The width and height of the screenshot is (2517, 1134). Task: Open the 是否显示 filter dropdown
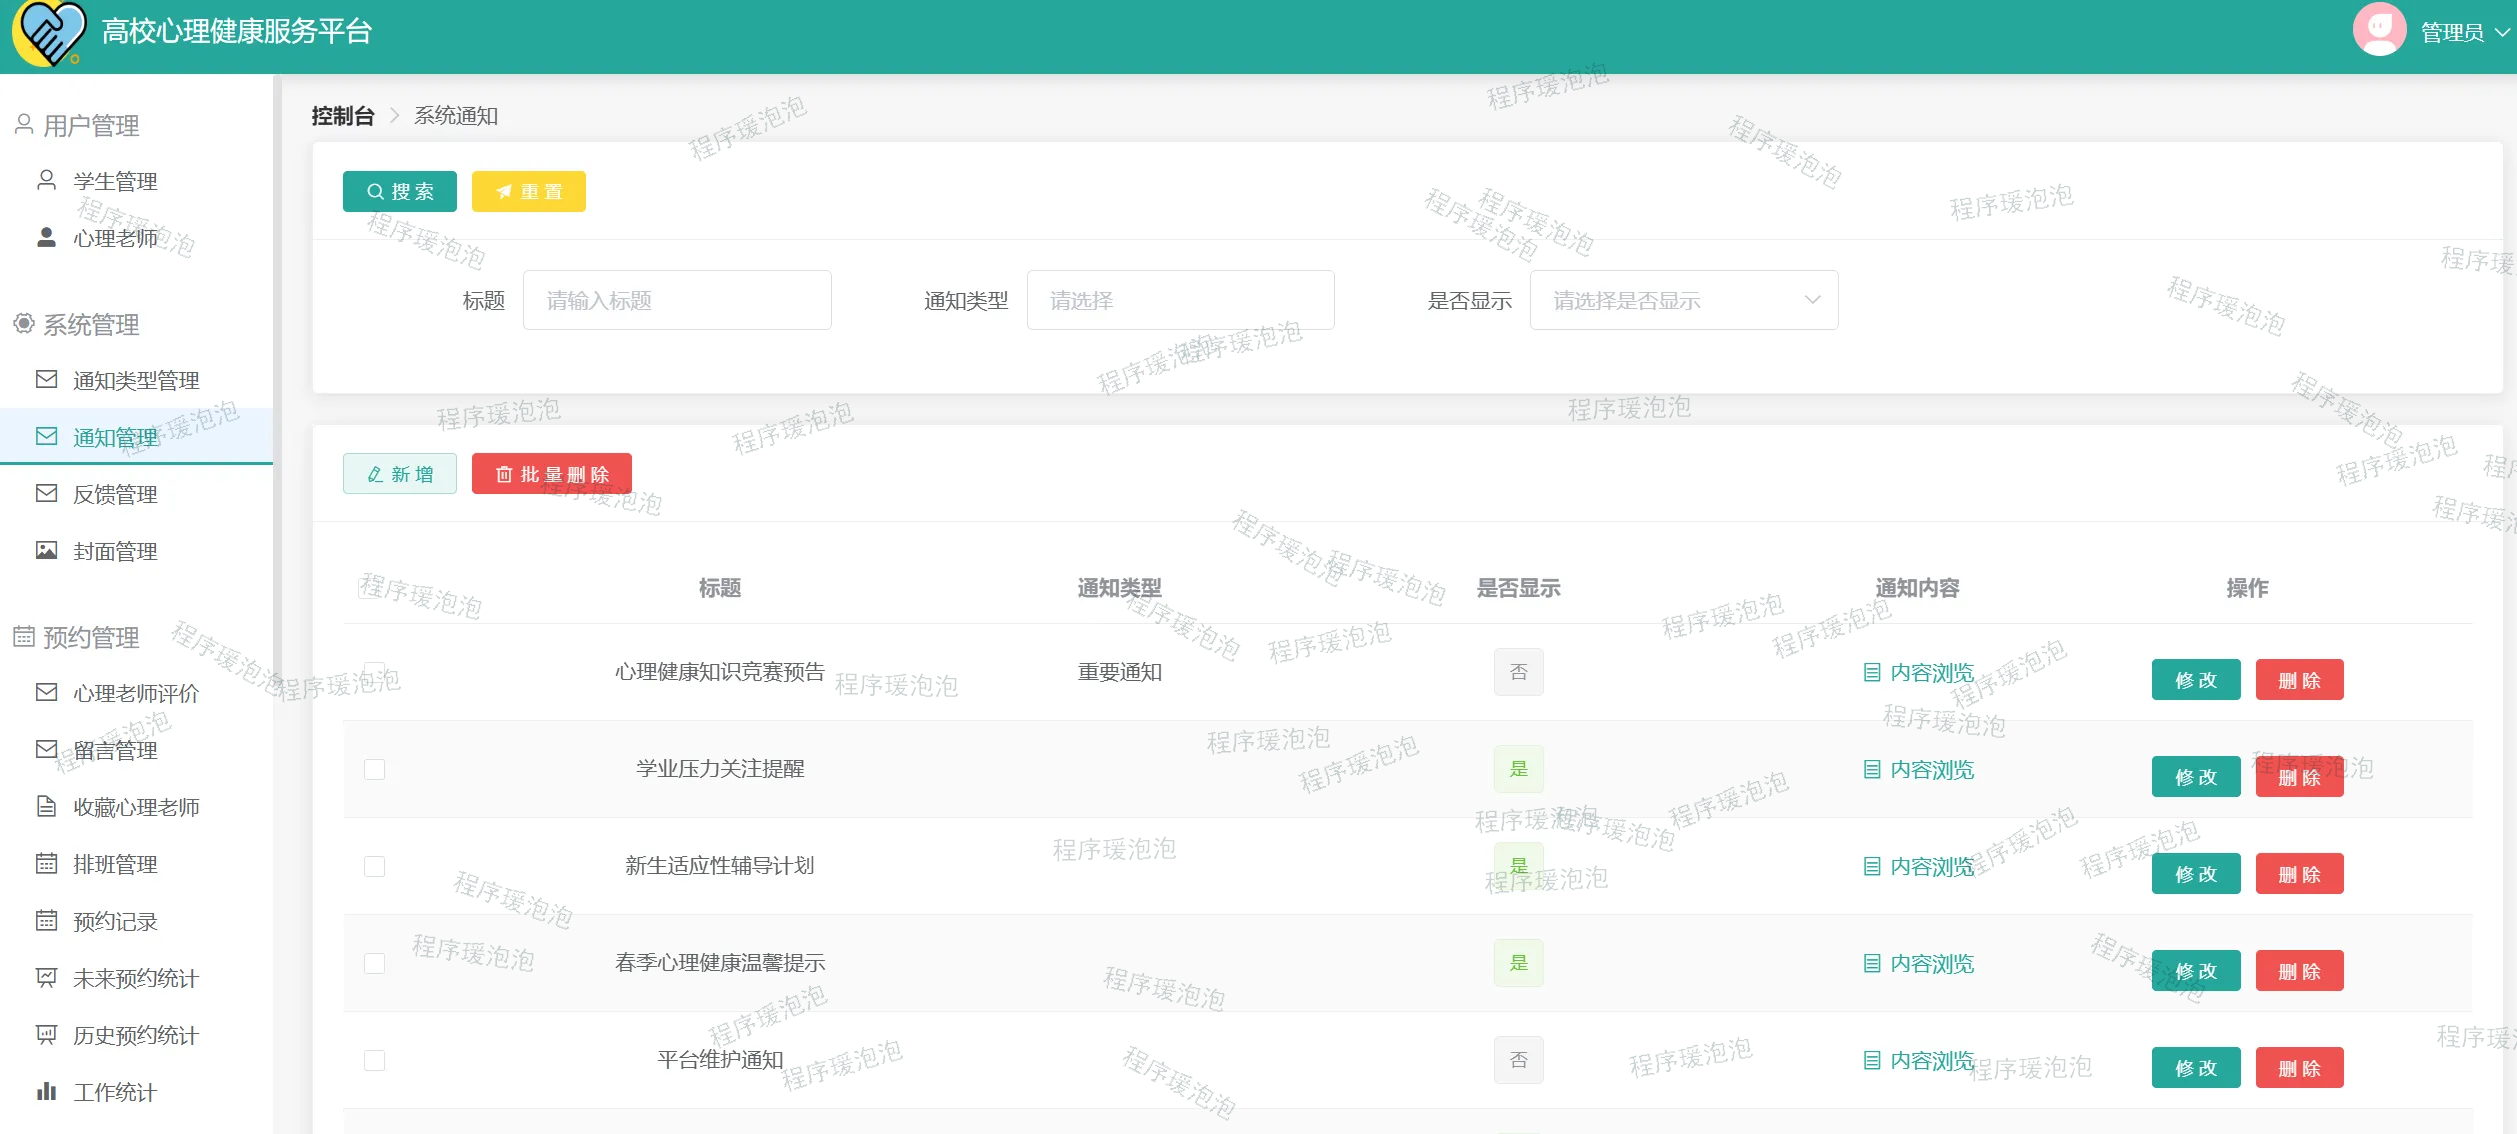(1683, 300)
